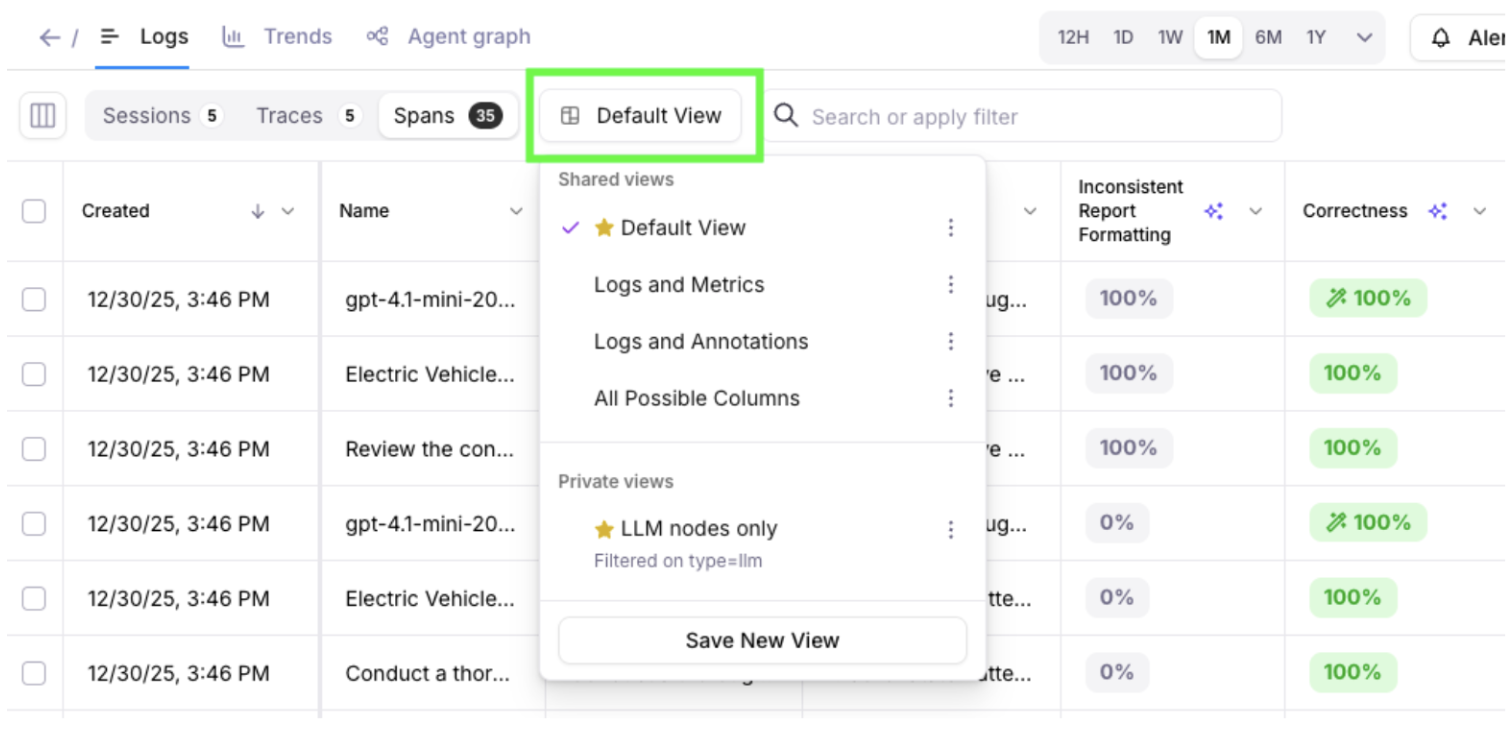Switch to Spans view

click(x=447, y=116)
